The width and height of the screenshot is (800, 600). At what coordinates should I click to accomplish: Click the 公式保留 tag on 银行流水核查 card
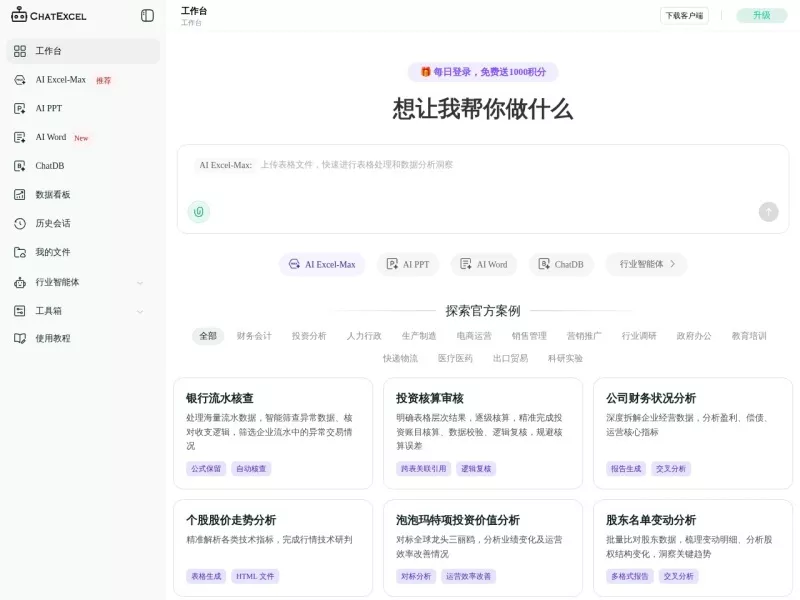tap(206, 468)
